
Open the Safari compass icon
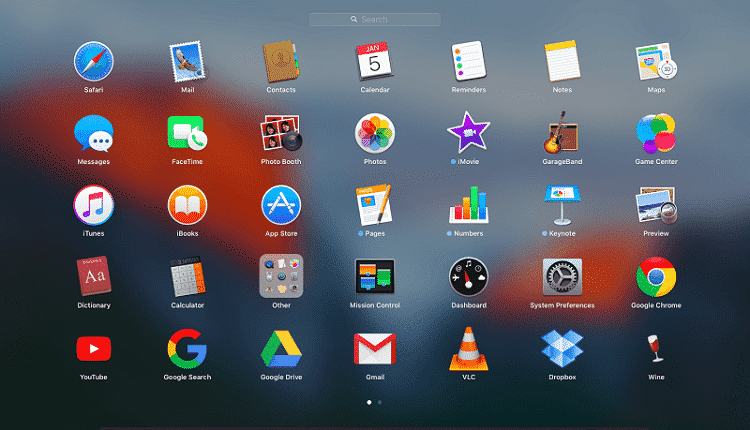click(x=94, y=61)
